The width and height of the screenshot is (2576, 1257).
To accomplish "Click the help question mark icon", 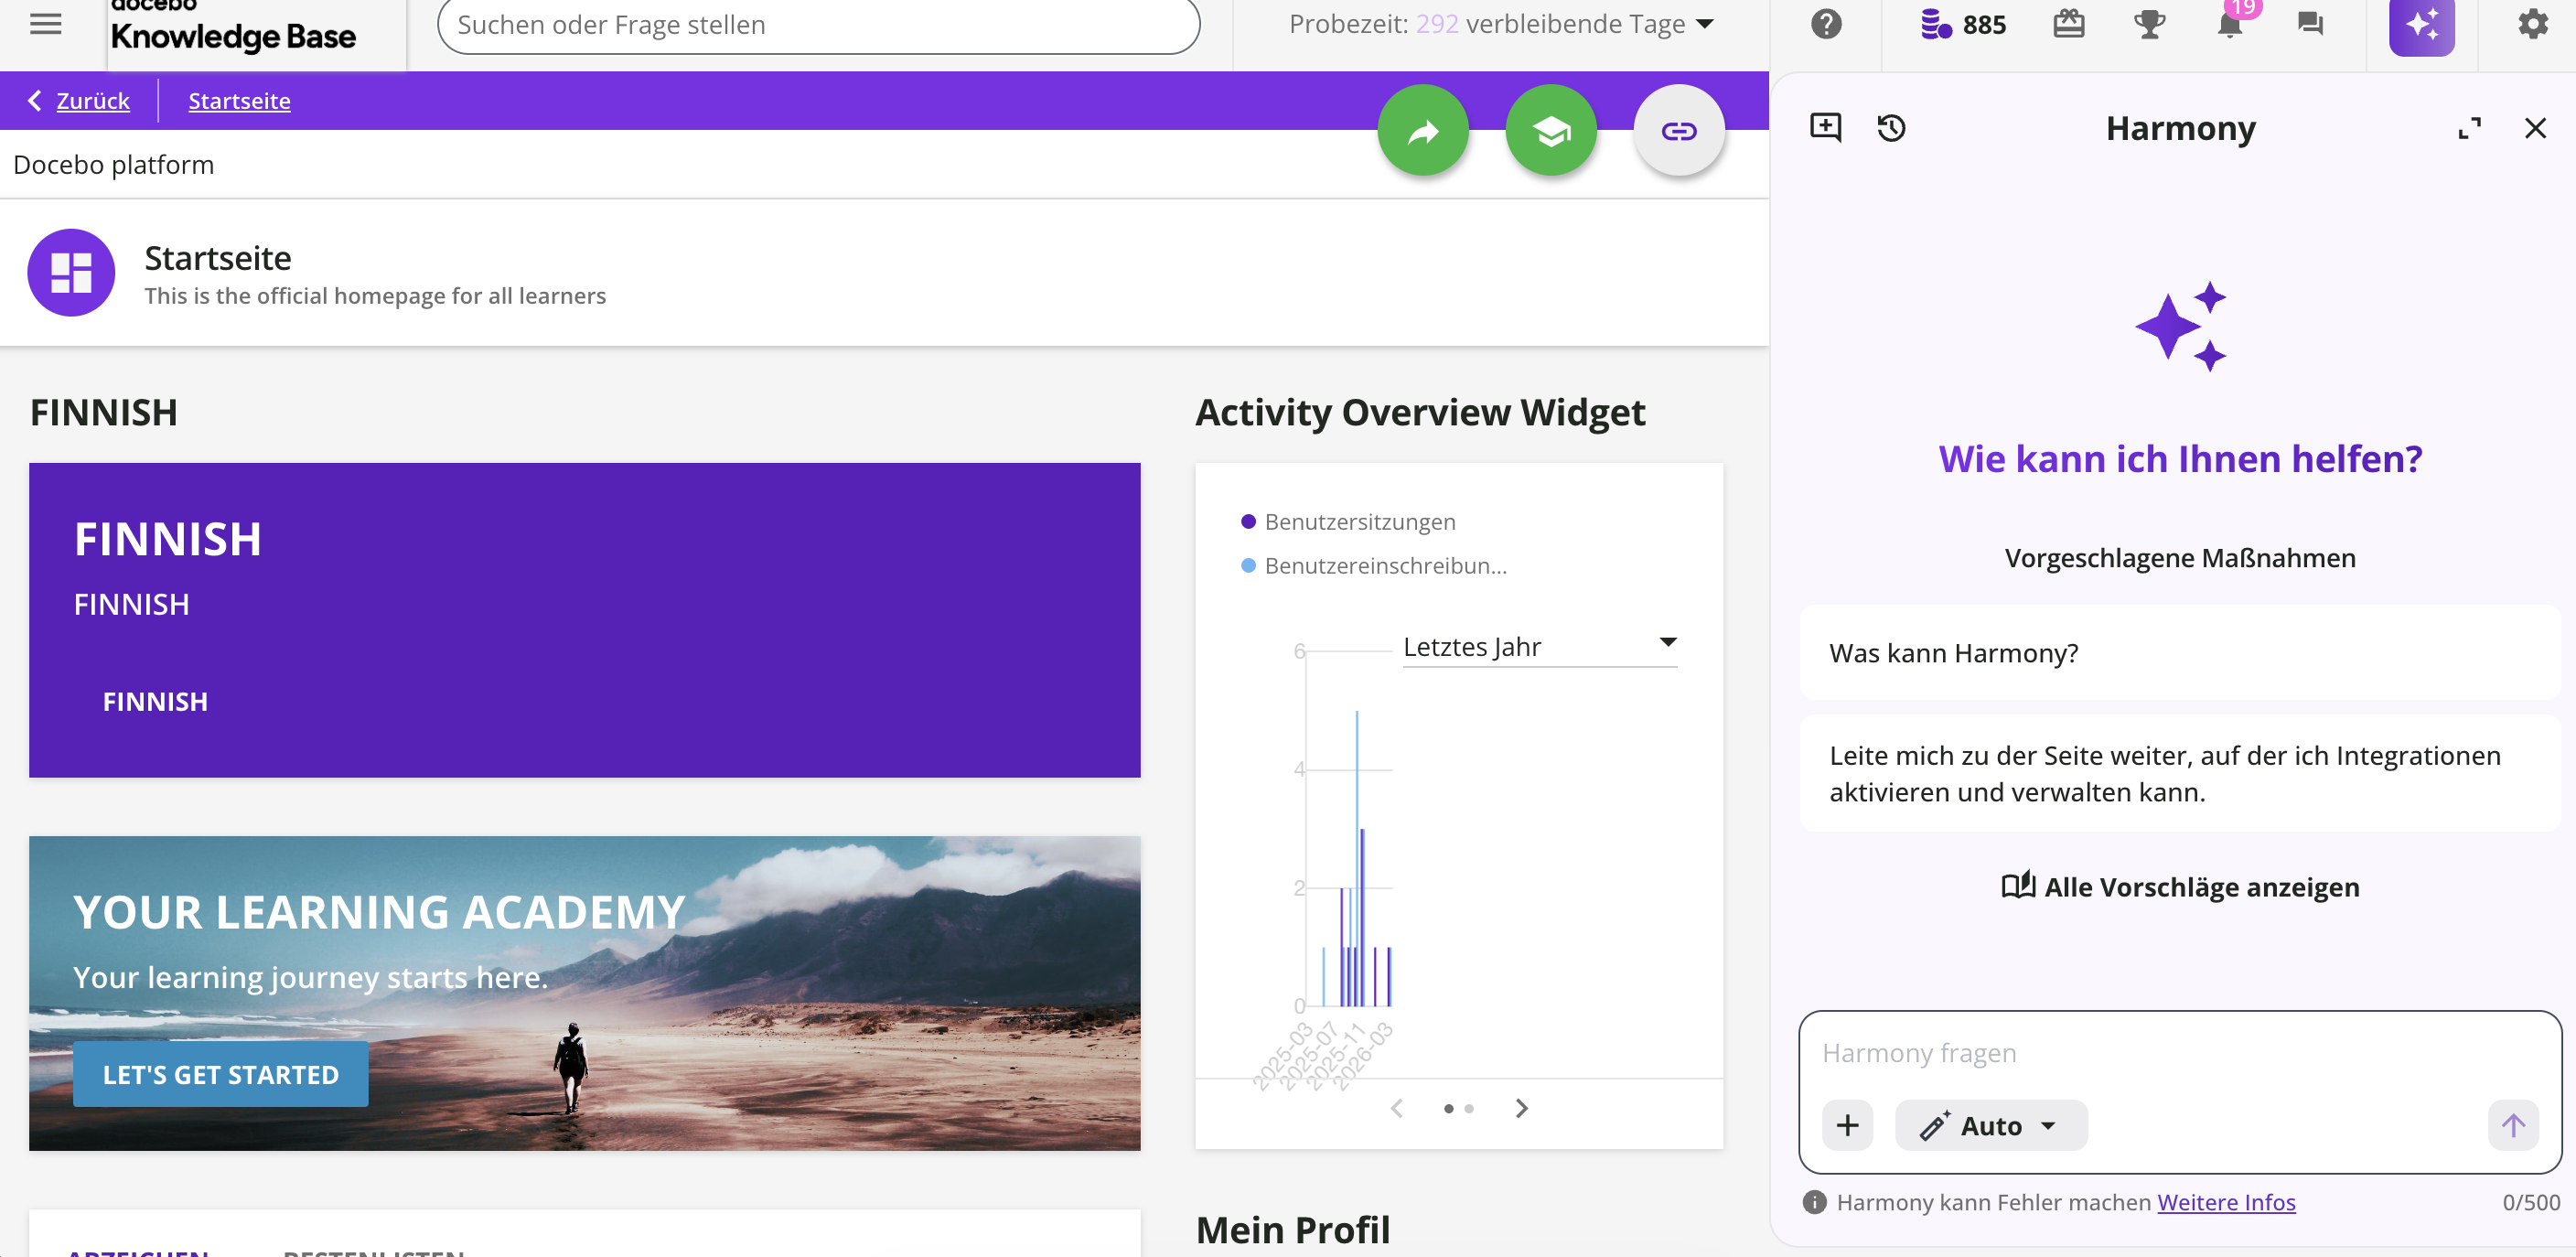I will click(x=1825, y=24).
